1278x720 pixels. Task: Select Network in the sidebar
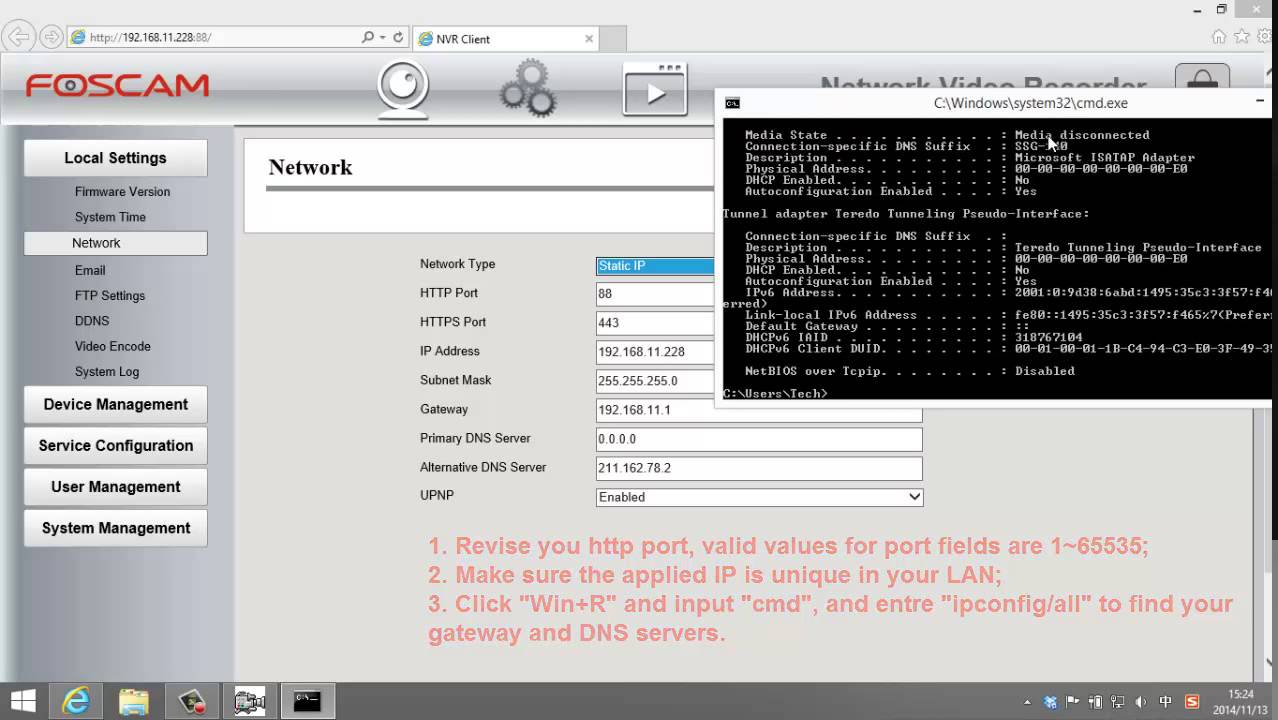click(116, 243)
